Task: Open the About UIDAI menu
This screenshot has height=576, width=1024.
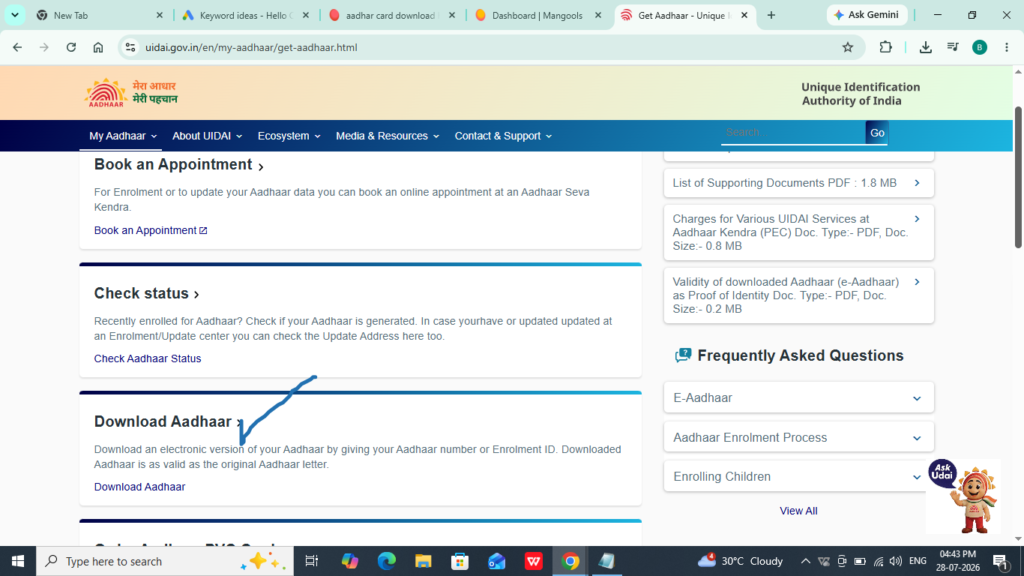Action: 207,136
